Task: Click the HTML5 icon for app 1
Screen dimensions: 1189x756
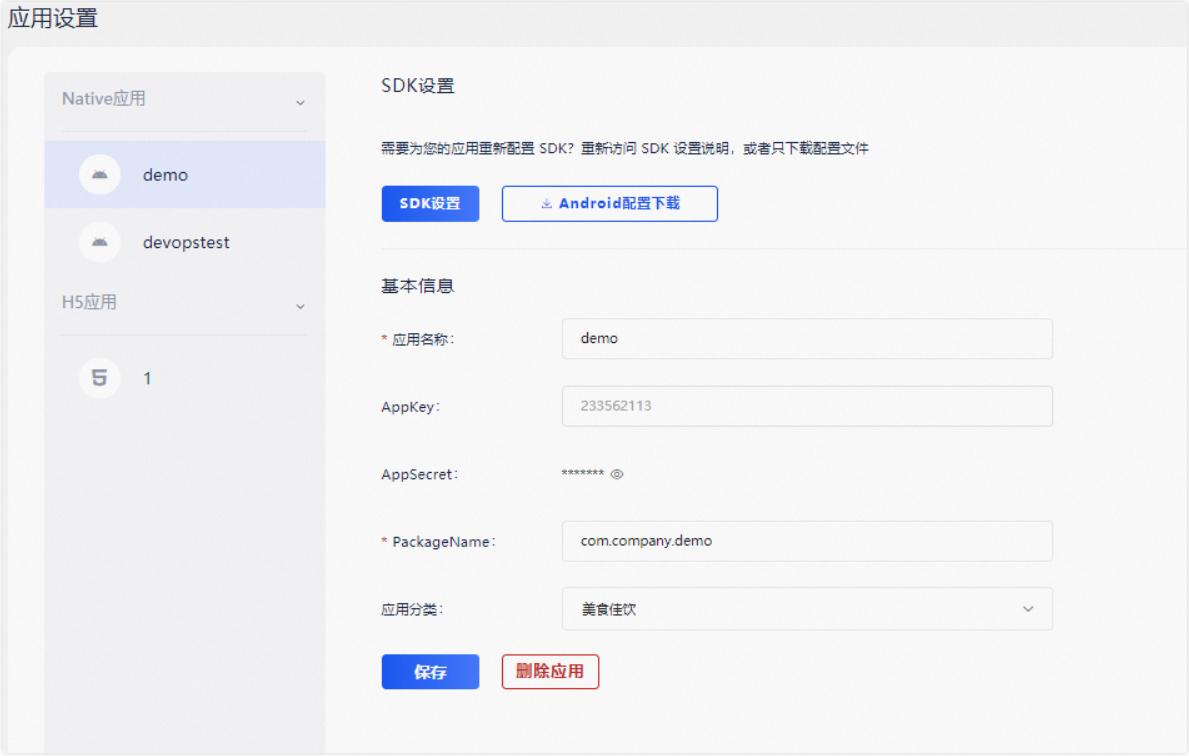Action: [x=99, y=377]
